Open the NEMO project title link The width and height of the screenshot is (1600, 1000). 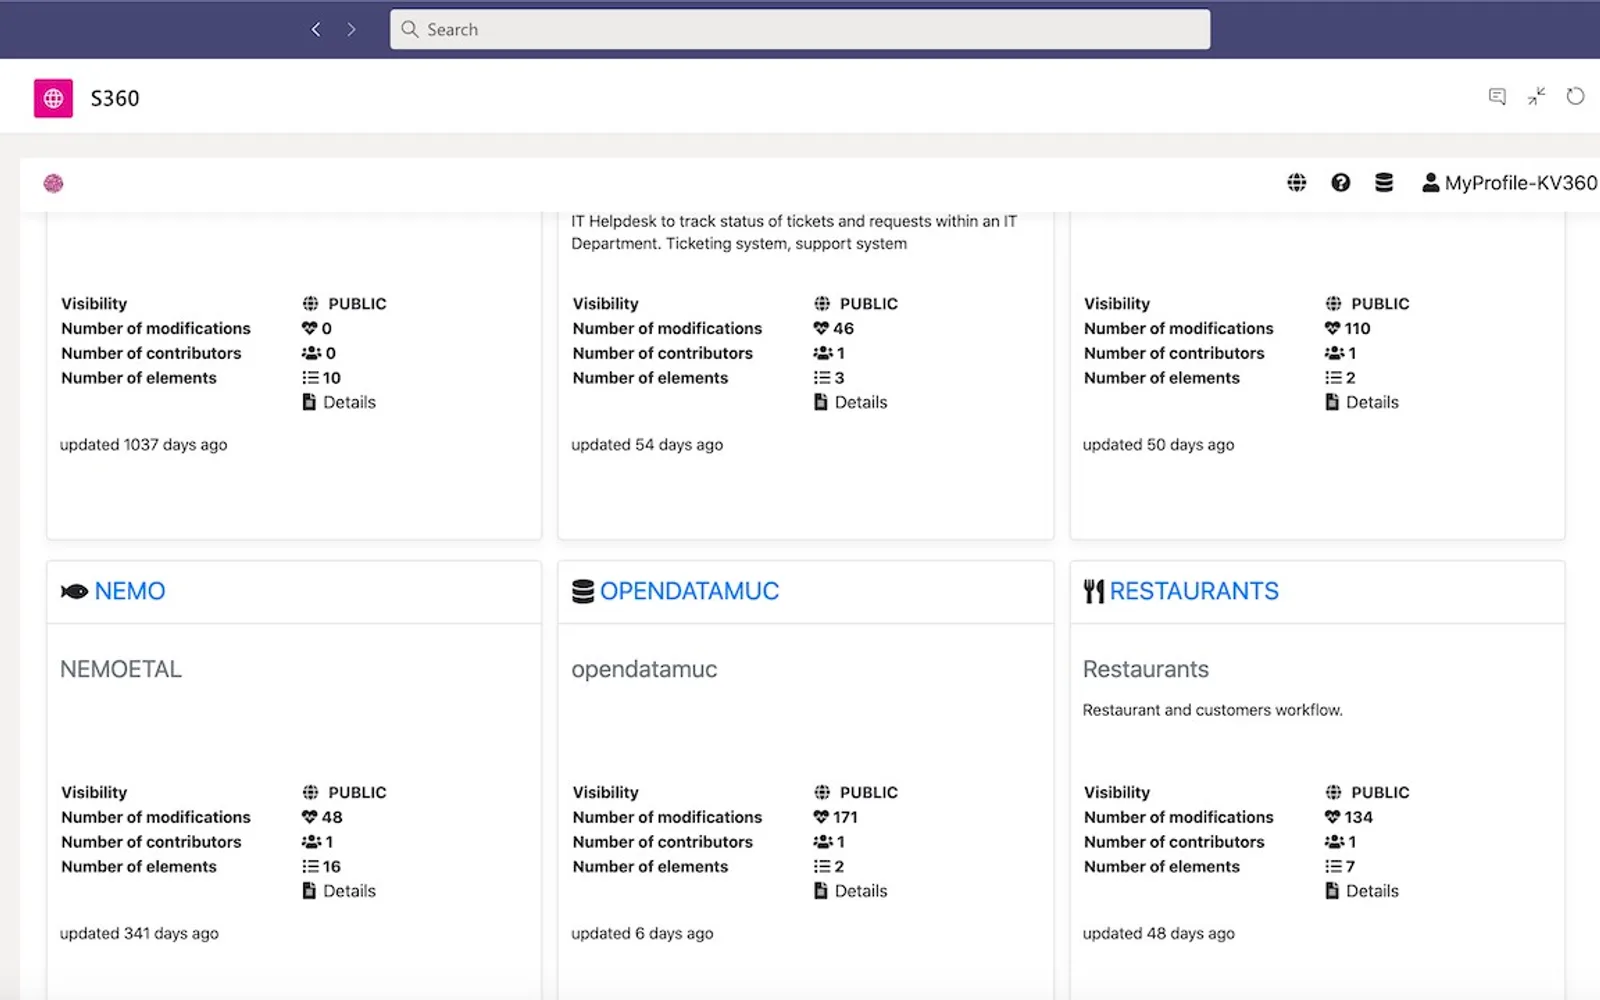(130, 591)
